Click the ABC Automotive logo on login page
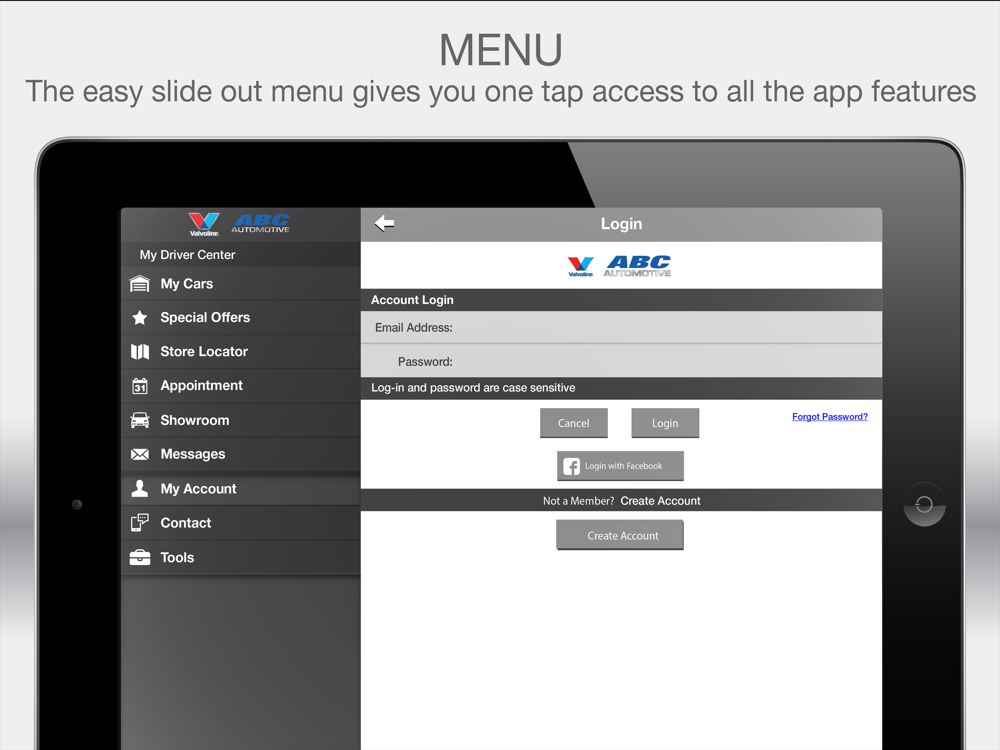Viewport: 1000px width, 750px height. pyautogui.click(x=637, y=266)
